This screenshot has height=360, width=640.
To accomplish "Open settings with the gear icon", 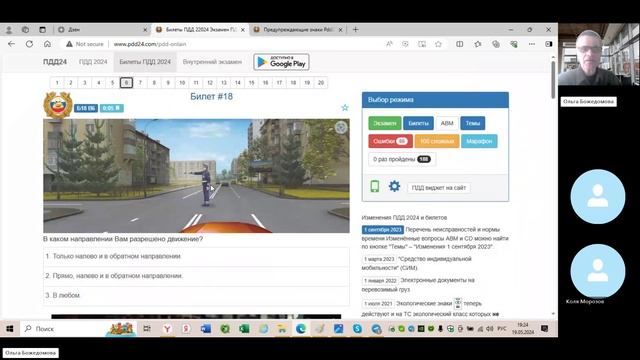I will [394, 187].
